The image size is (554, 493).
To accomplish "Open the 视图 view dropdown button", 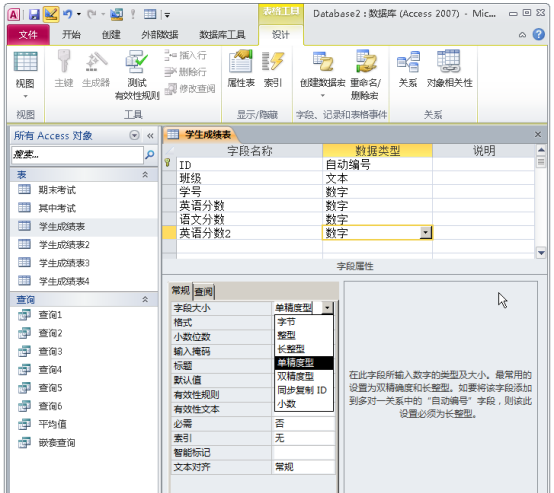I will [x=25, y=75].
